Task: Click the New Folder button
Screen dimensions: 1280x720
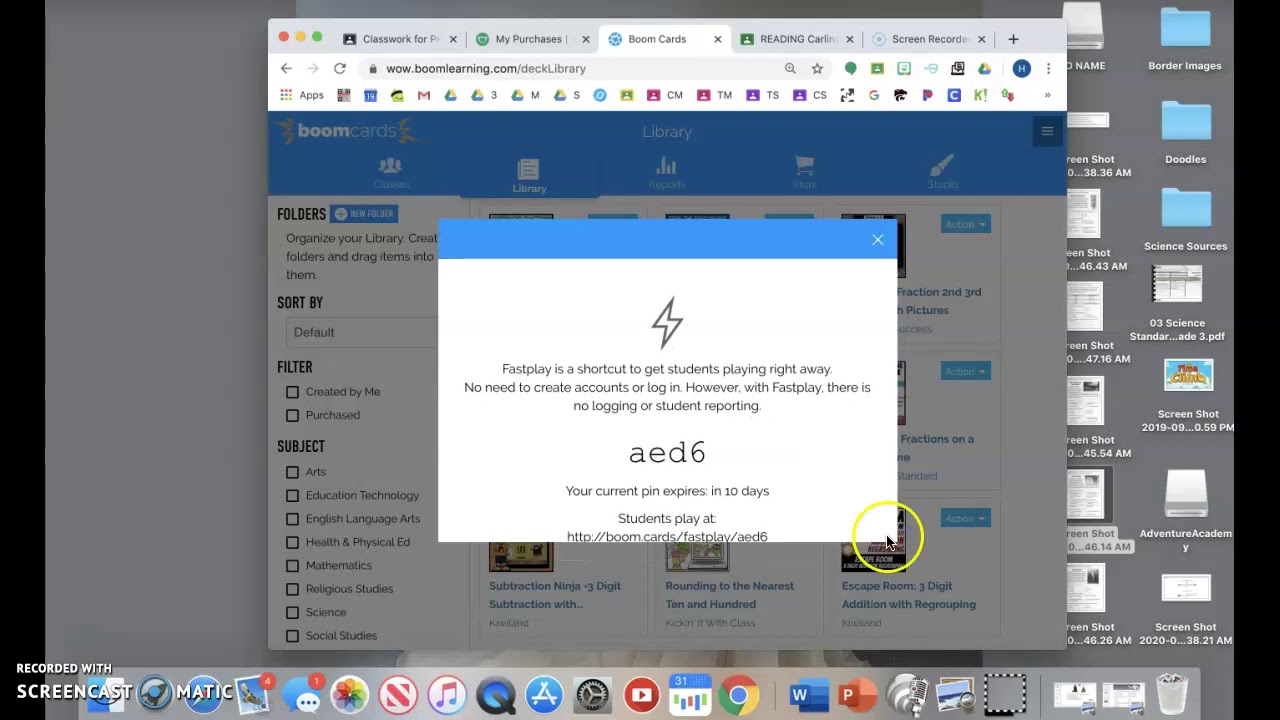Action: pyautogui.click(x=364, y=214)
